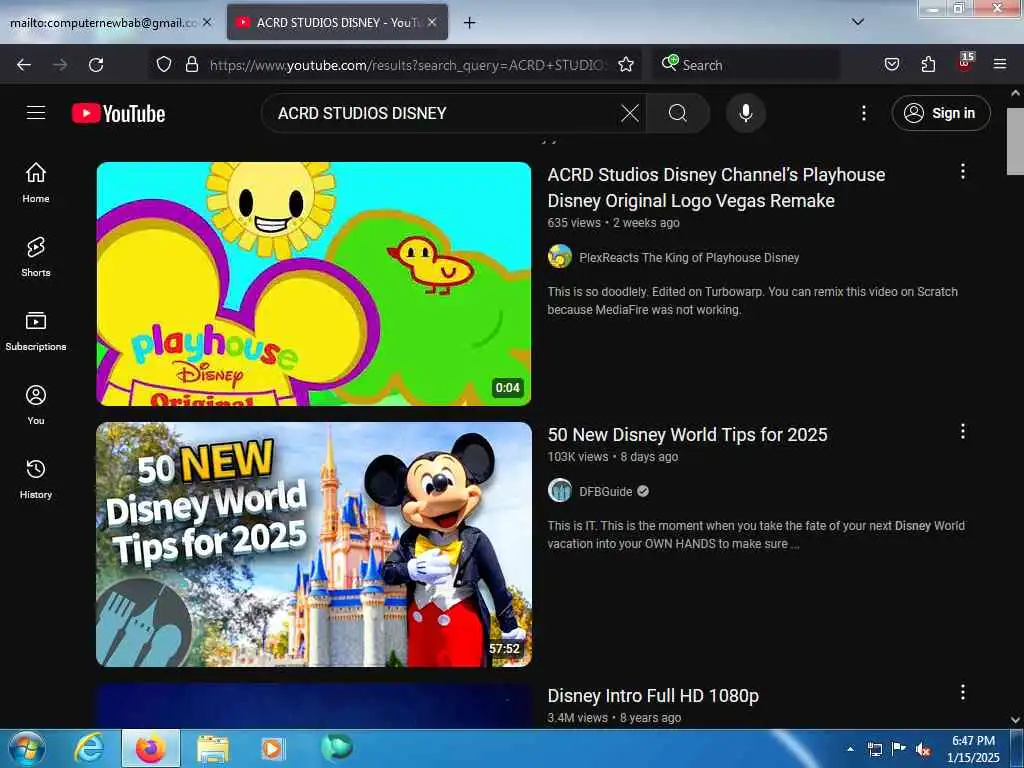Open Windows Explorer from the taskbar
1024x768 pixels.
coord(213,748)
